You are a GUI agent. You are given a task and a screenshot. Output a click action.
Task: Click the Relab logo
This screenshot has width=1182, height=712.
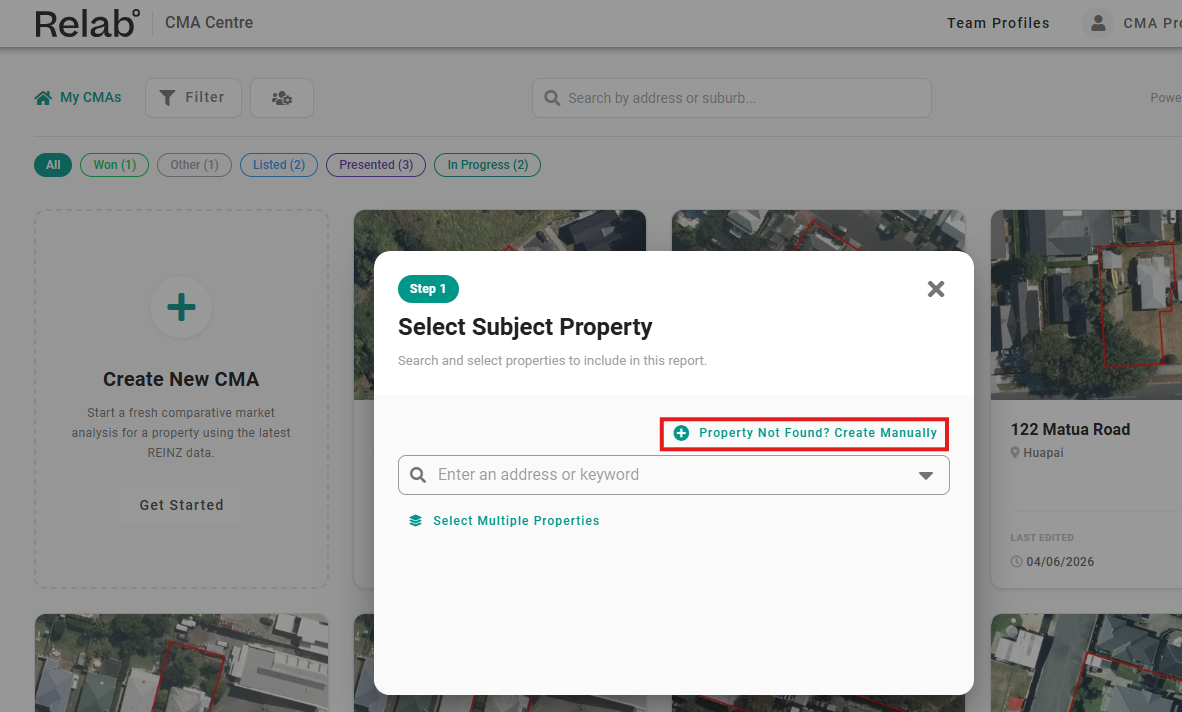pyautogui.click(x=87, y=23)
